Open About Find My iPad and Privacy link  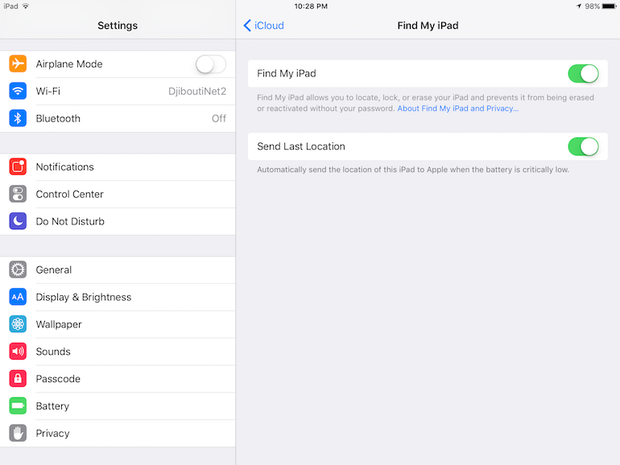(458, 108)
